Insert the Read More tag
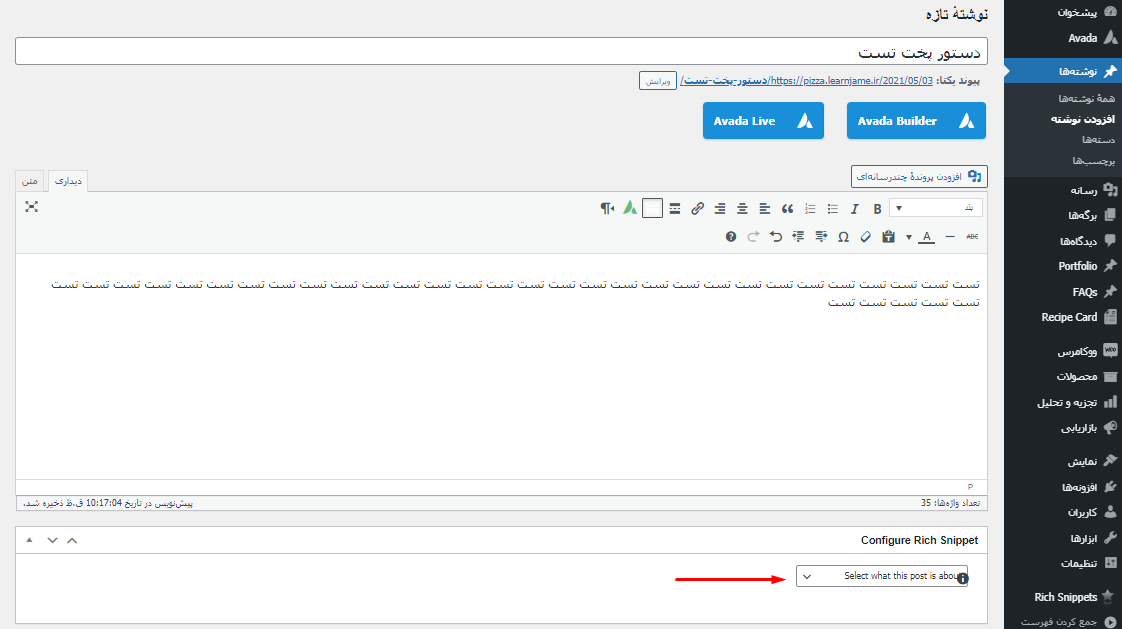Image resolution: width=1122 pixels, height=629 pixels. (x=675, y=209)
